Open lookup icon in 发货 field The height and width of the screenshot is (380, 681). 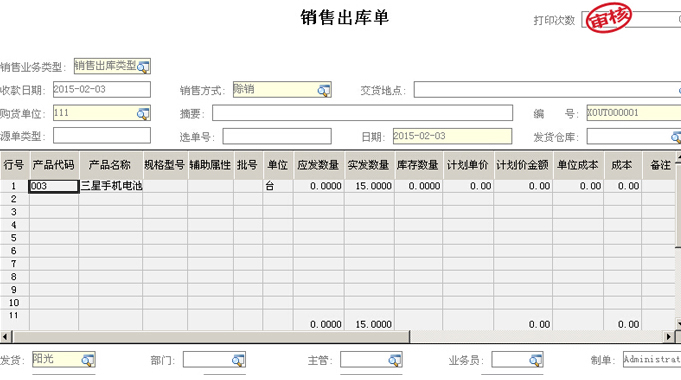click(x=87, y=360)
